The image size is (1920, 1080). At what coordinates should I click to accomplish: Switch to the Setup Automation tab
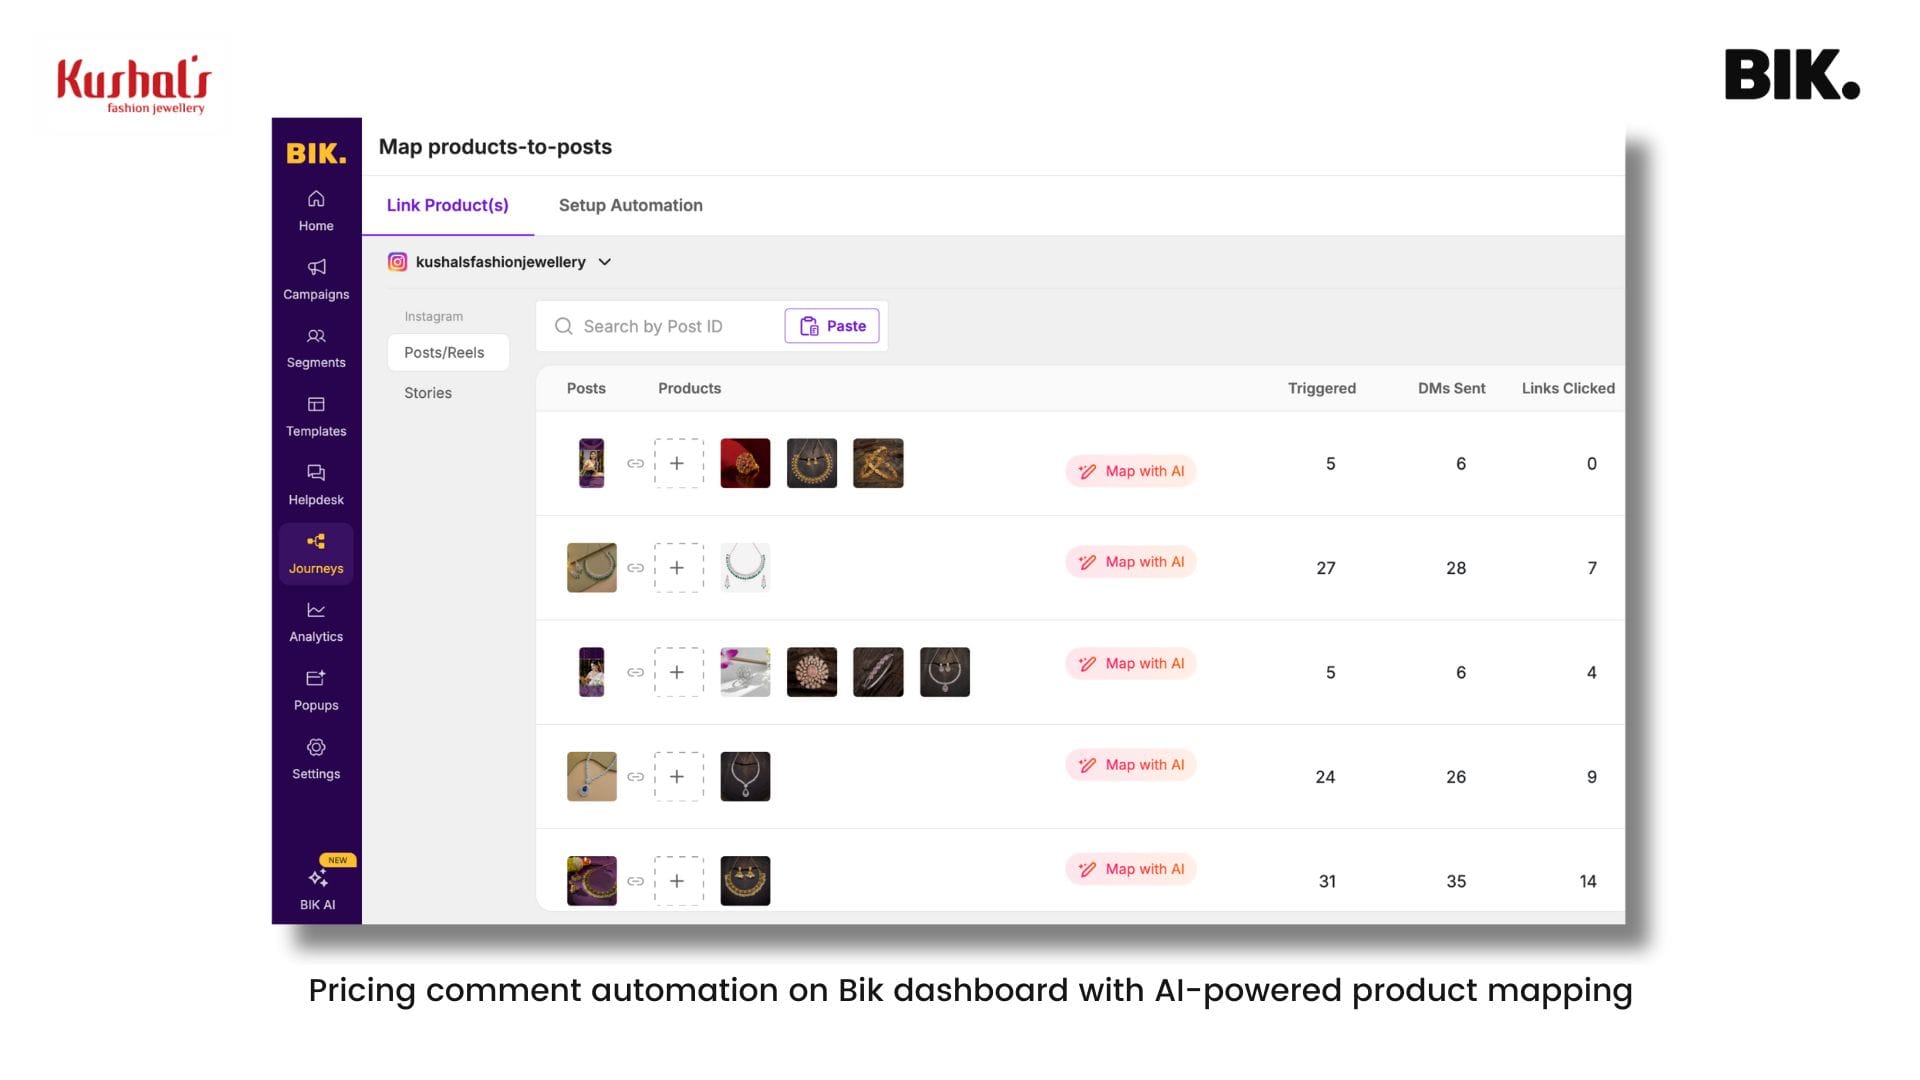point(630,205)
